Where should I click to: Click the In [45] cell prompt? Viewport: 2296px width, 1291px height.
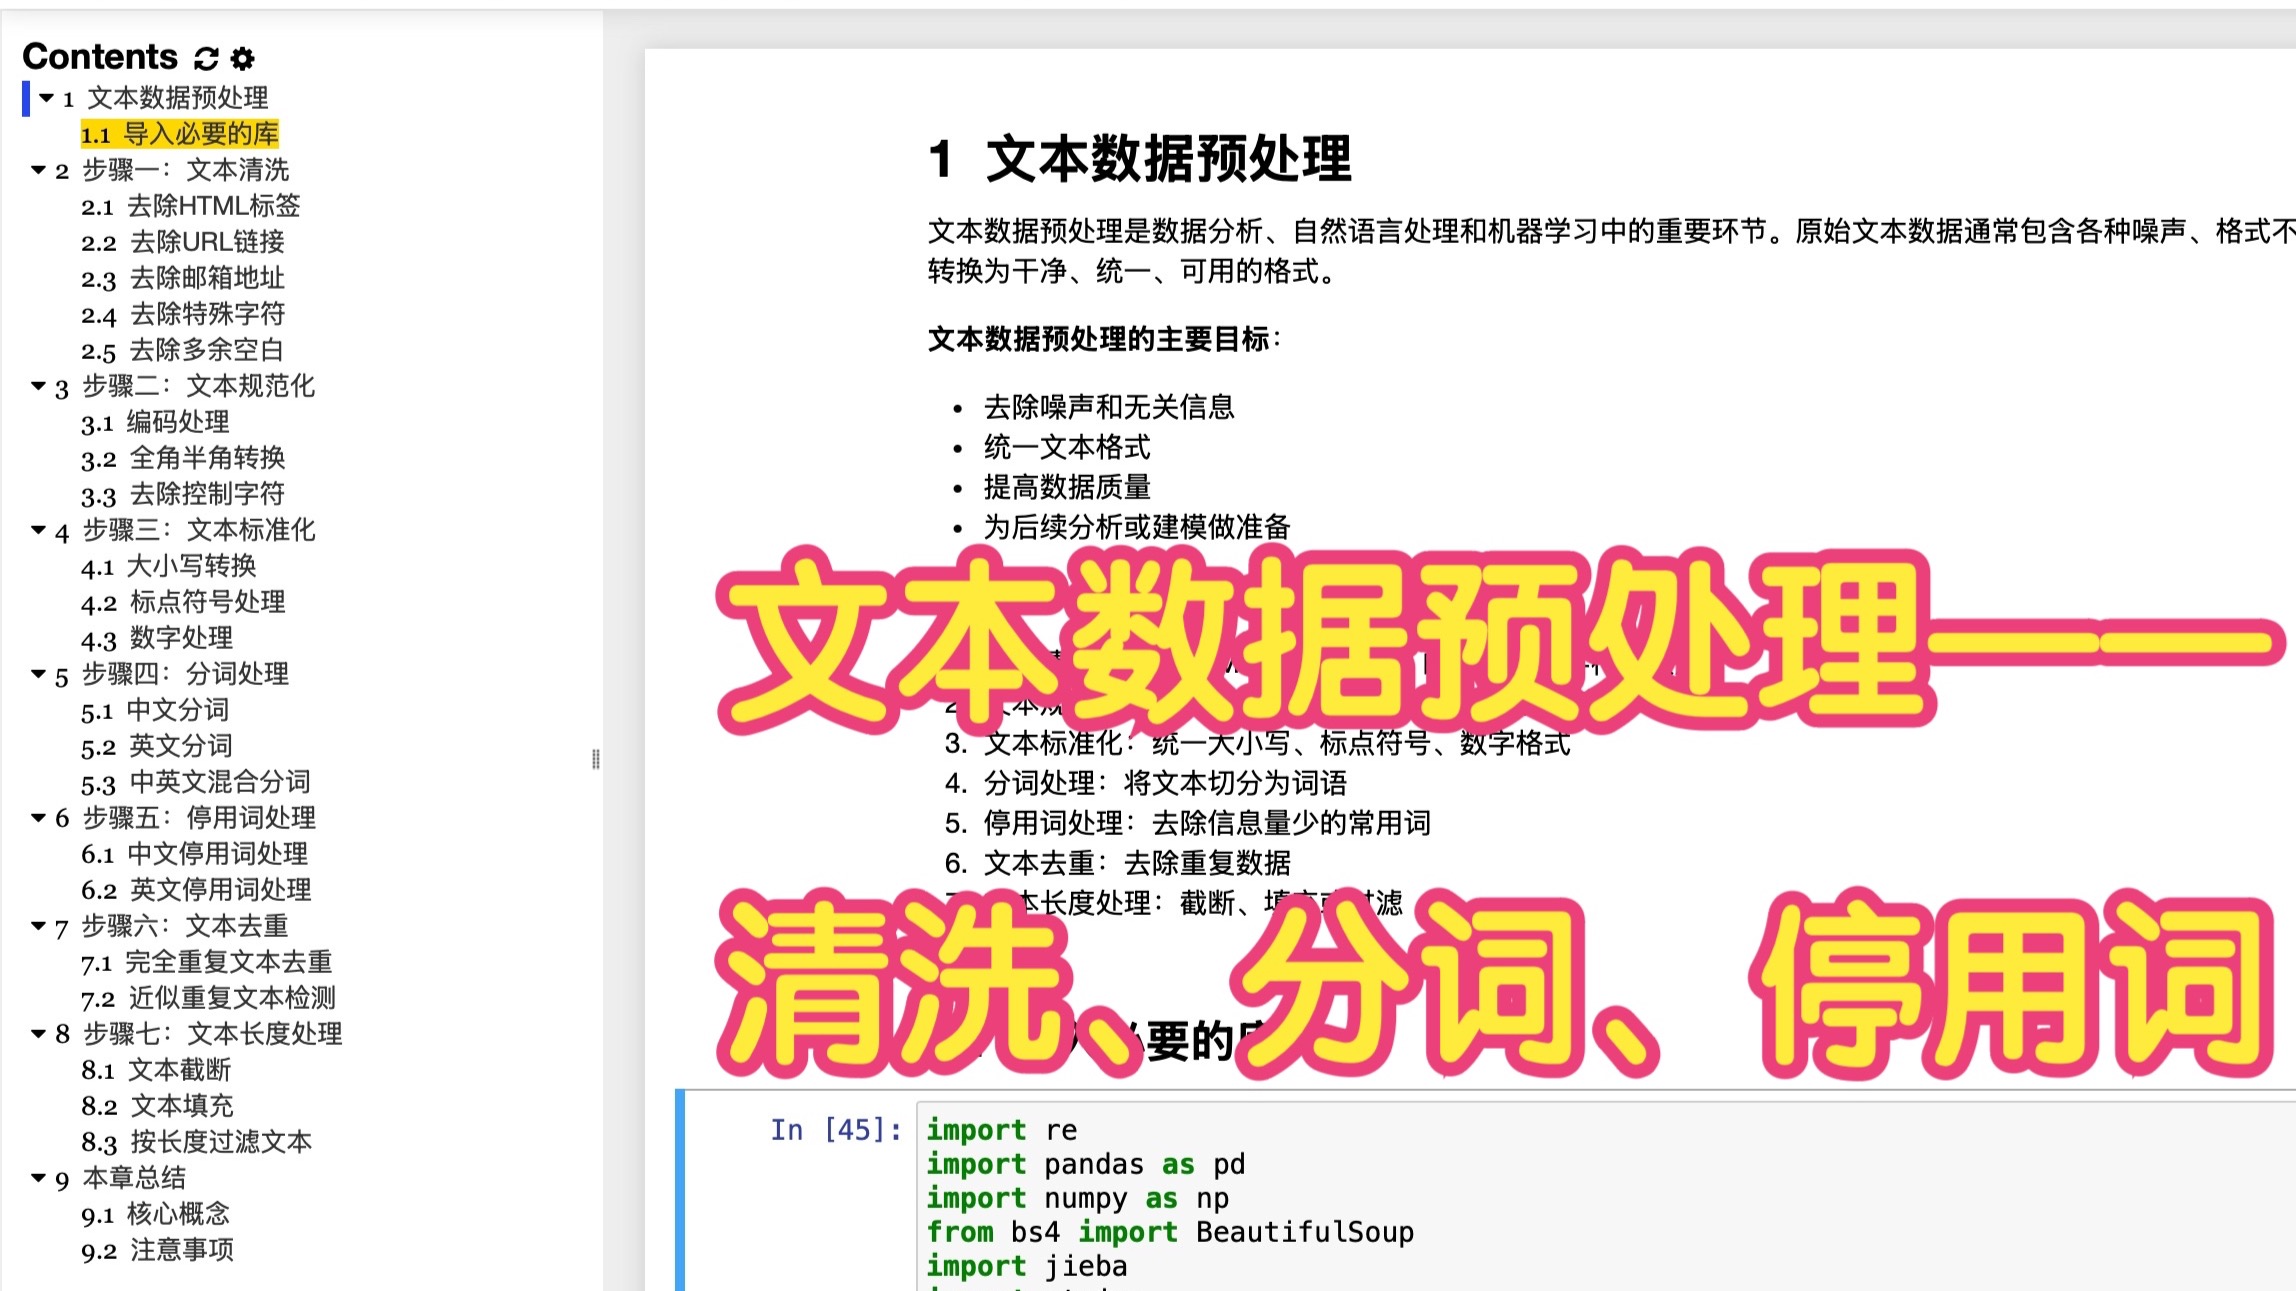pos(835,1130)
